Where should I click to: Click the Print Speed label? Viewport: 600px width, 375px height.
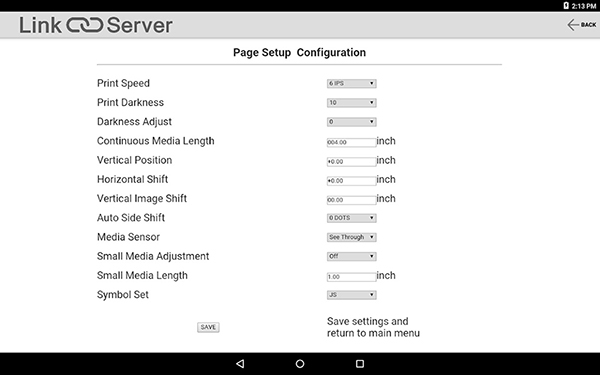(x=123, y=83)
